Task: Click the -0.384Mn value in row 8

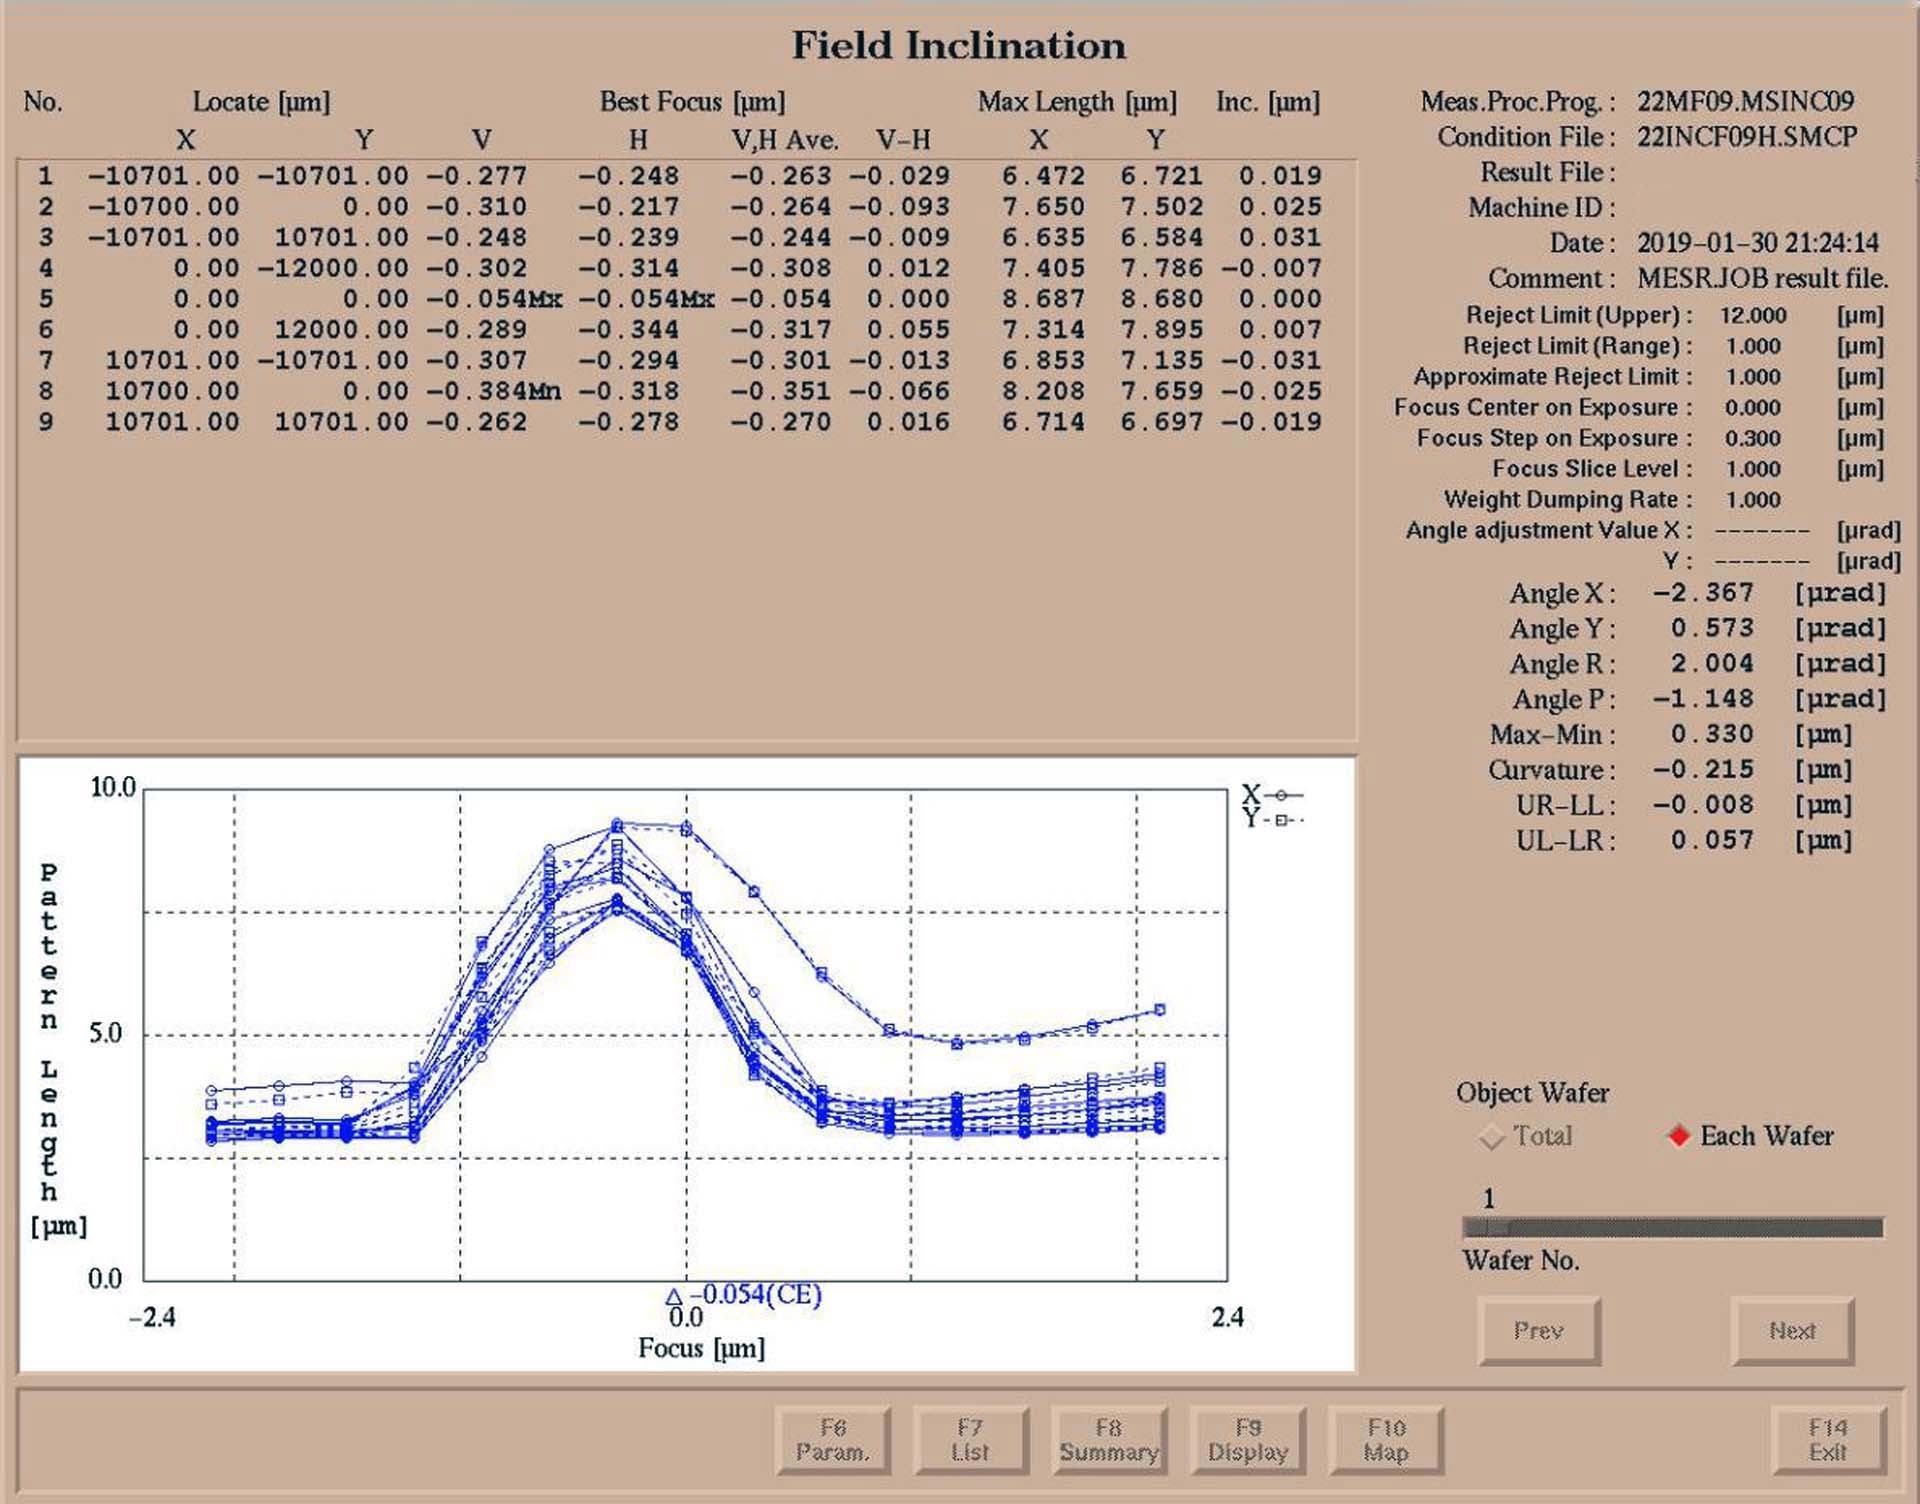Action: click(494, 392)
